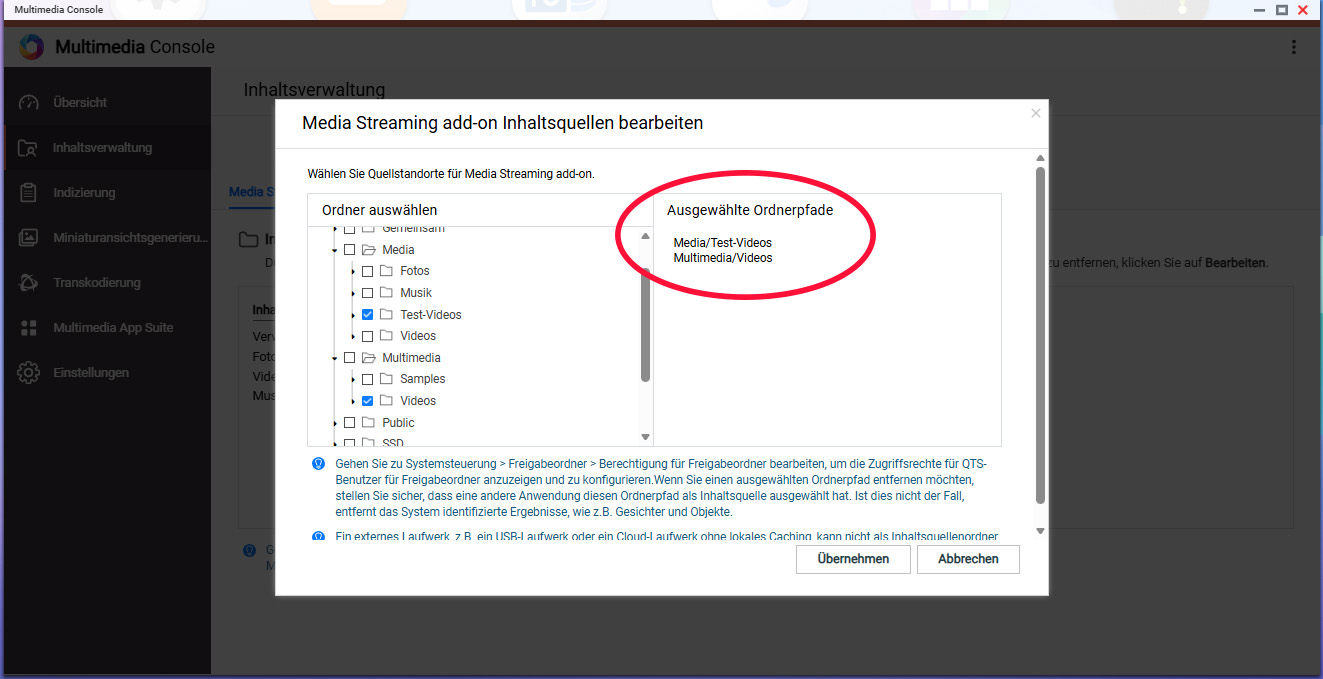Click the Indizierung clipboard icon
Image resolution: width=1323 pixels, height=679 pixels.
pos(28,193)
